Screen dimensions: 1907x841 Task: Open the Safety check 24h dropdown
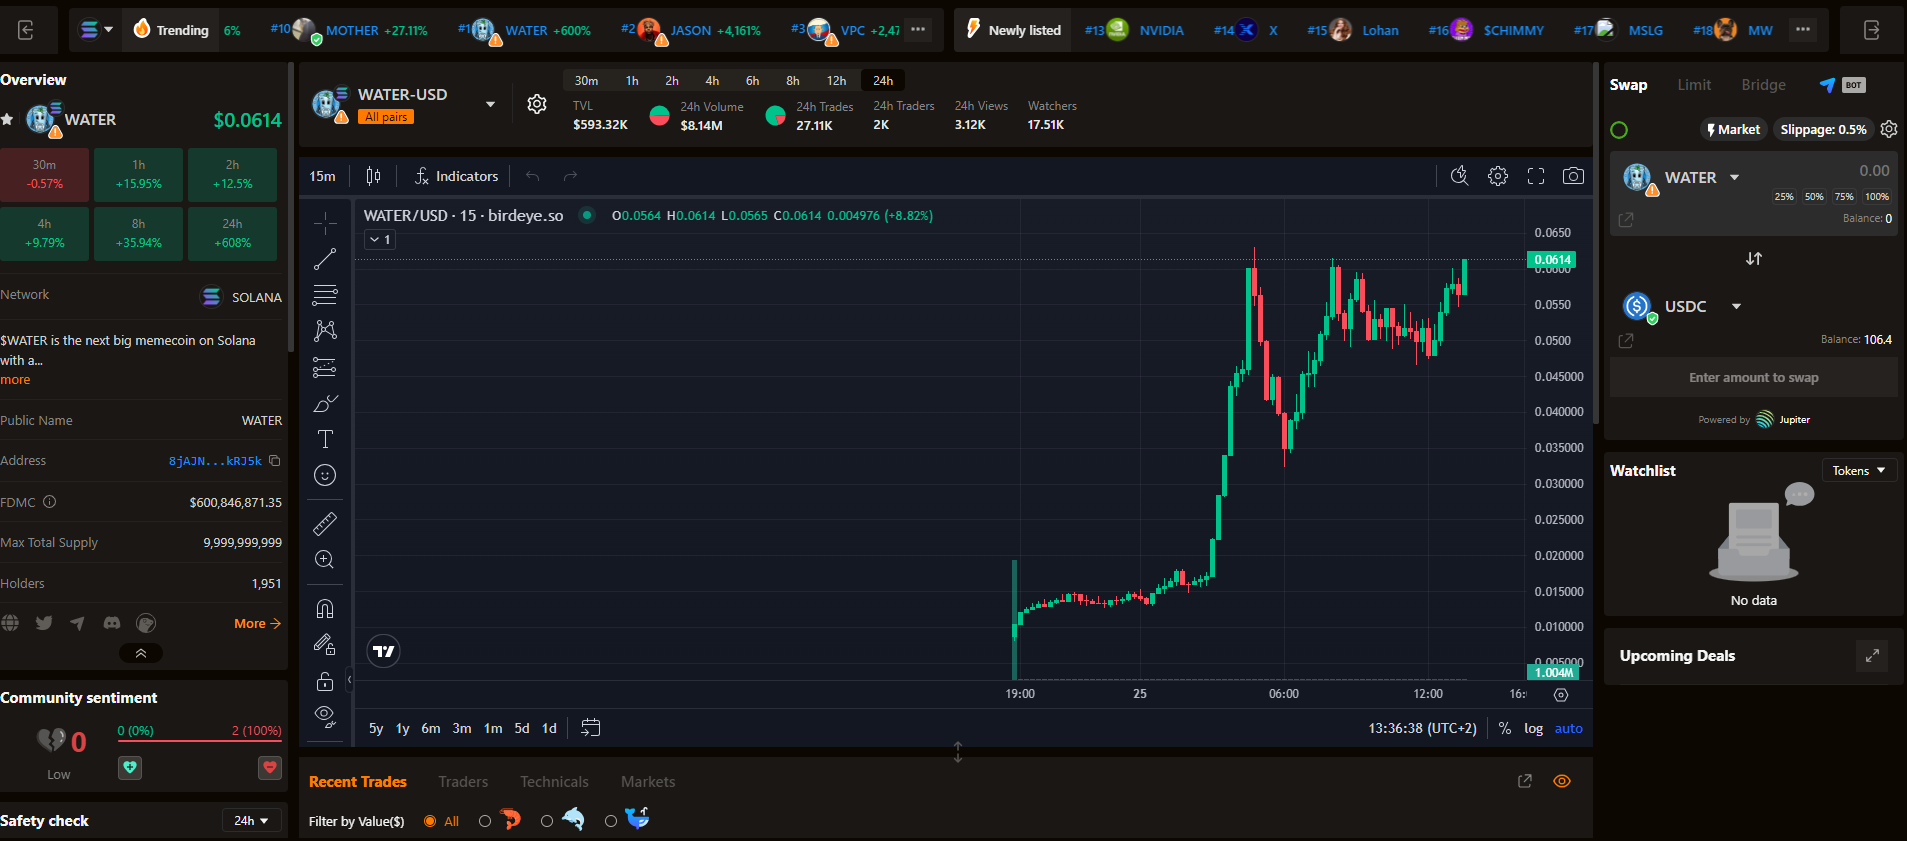click(250, 821)
